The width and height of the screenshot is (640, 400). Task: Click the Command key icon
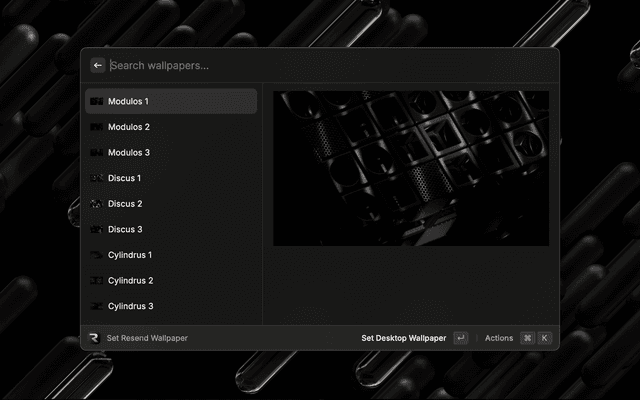527,338
